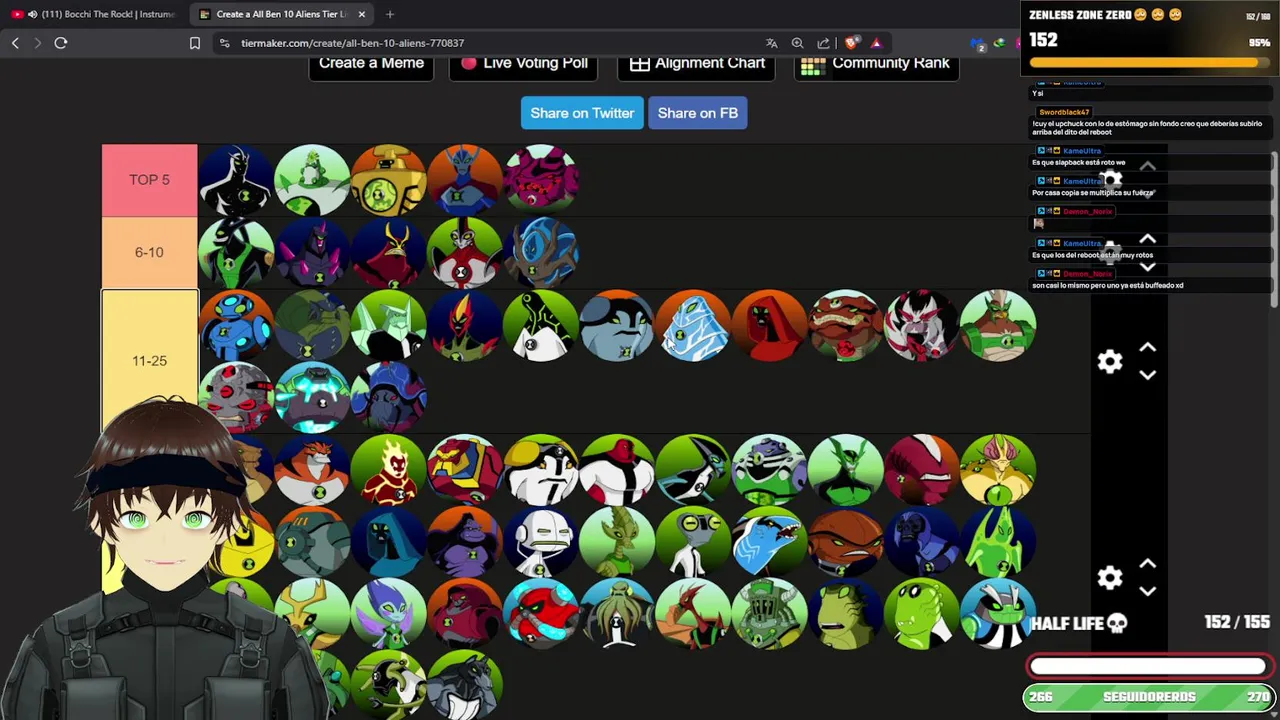Pick the Four Arms thumbnail
Screen dimensions: 1280x720
pos(616,469)
